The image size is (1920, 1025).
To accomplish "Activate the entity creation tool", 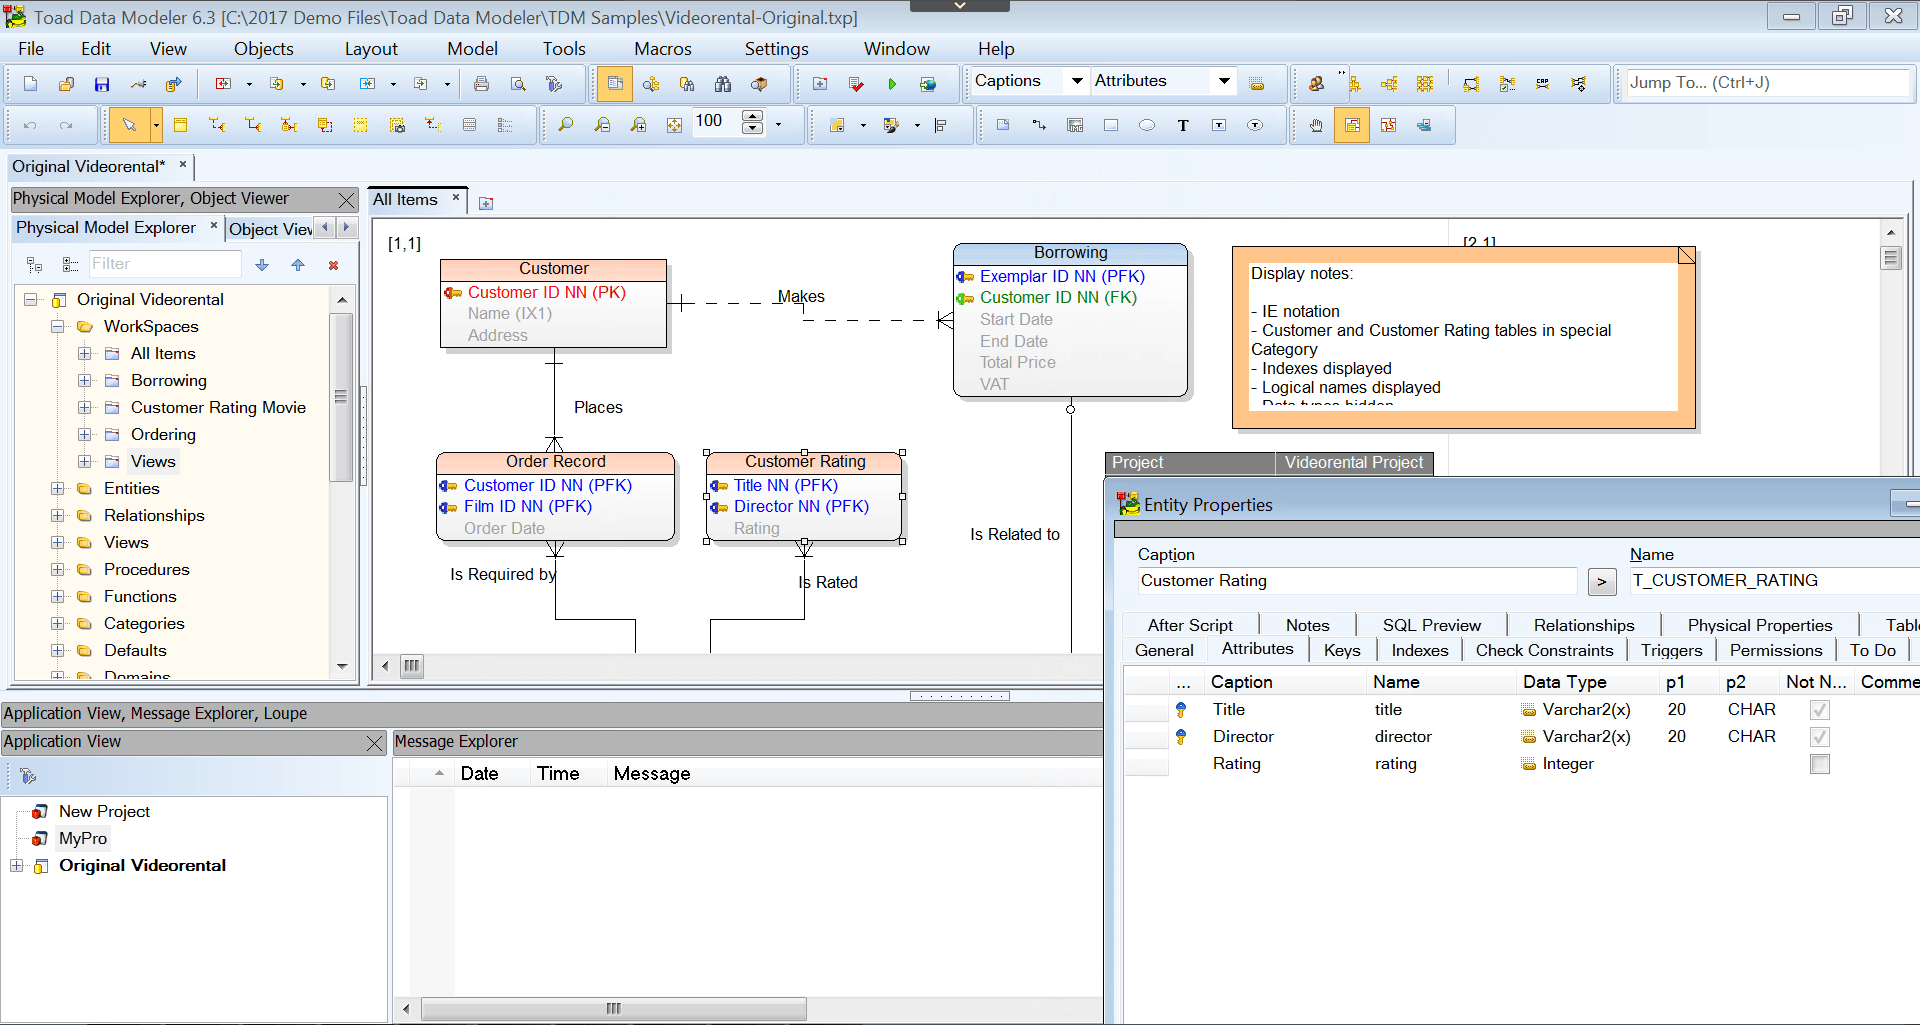I will pos(180,125).
